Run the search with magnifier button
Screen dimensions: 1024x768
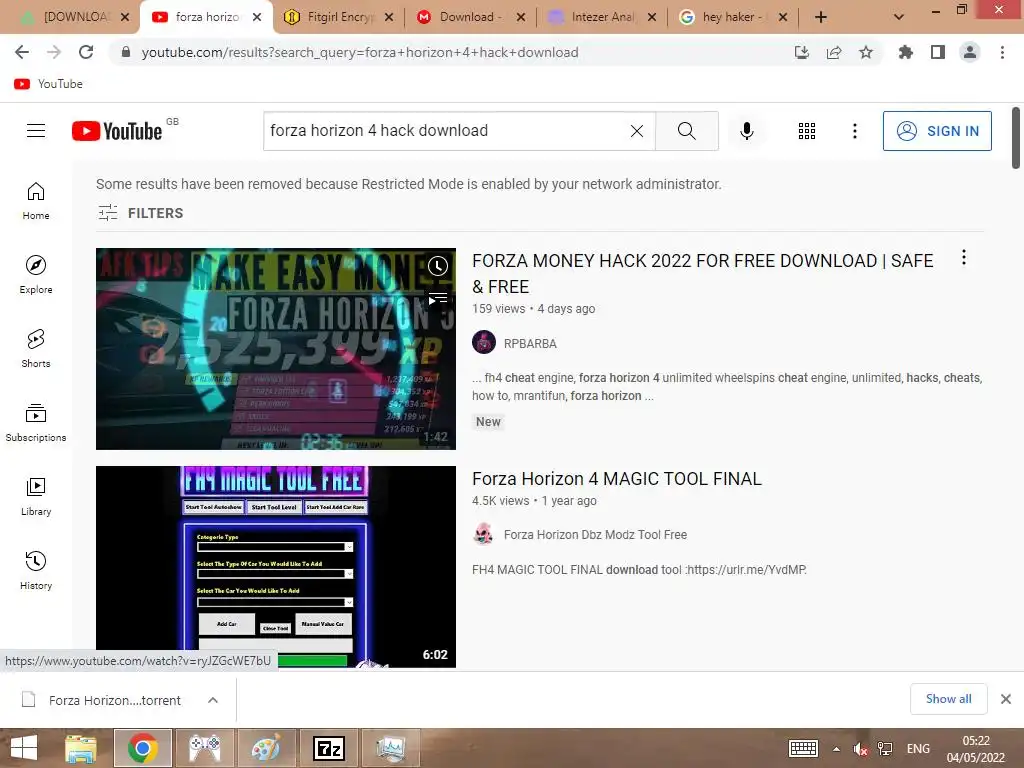click(686, 131)
